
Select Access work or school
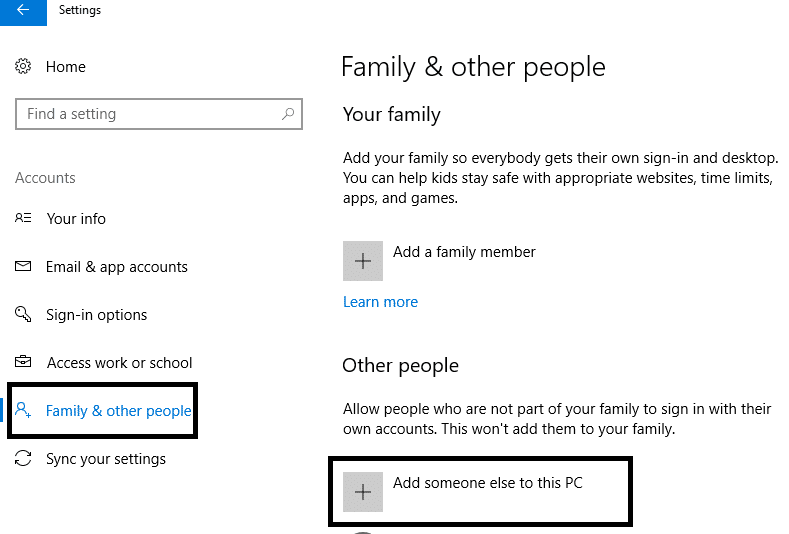pos(119,363)
